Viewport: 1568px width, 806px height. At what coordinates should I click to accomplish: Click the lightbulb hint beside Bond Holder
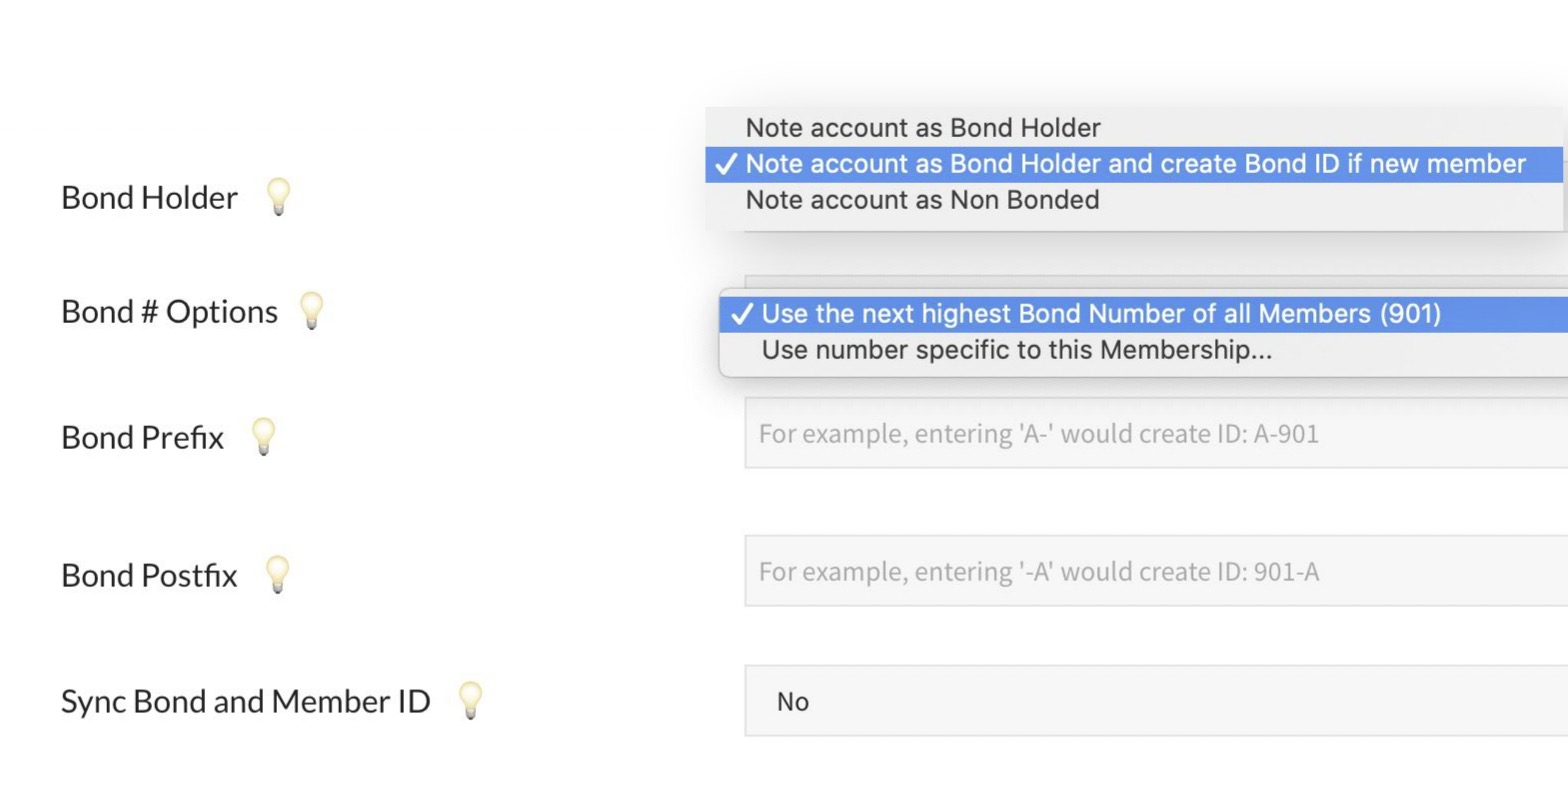point(278,195)
